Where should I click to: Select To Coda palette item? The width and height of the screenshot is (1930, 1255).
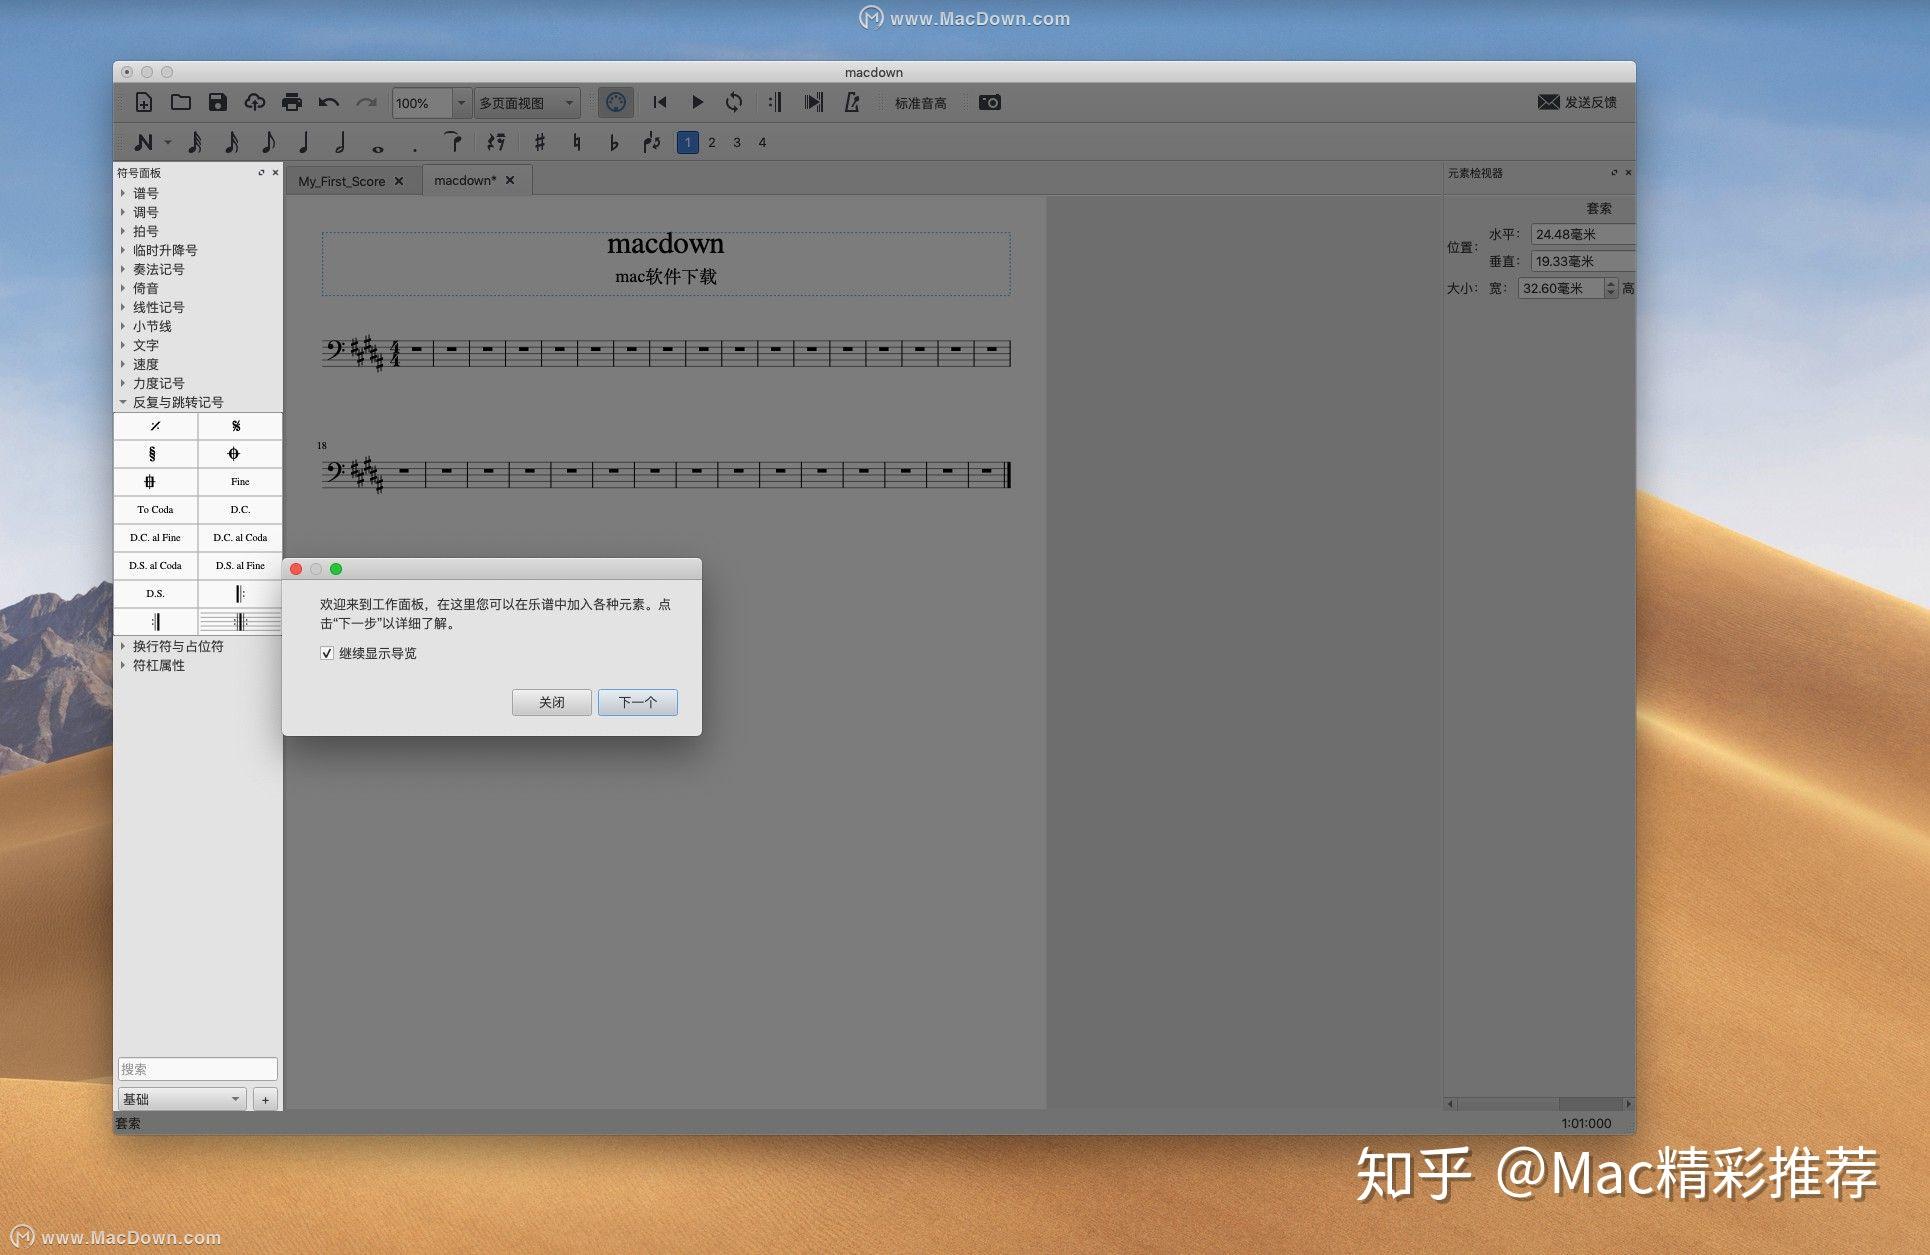[155, 510]
